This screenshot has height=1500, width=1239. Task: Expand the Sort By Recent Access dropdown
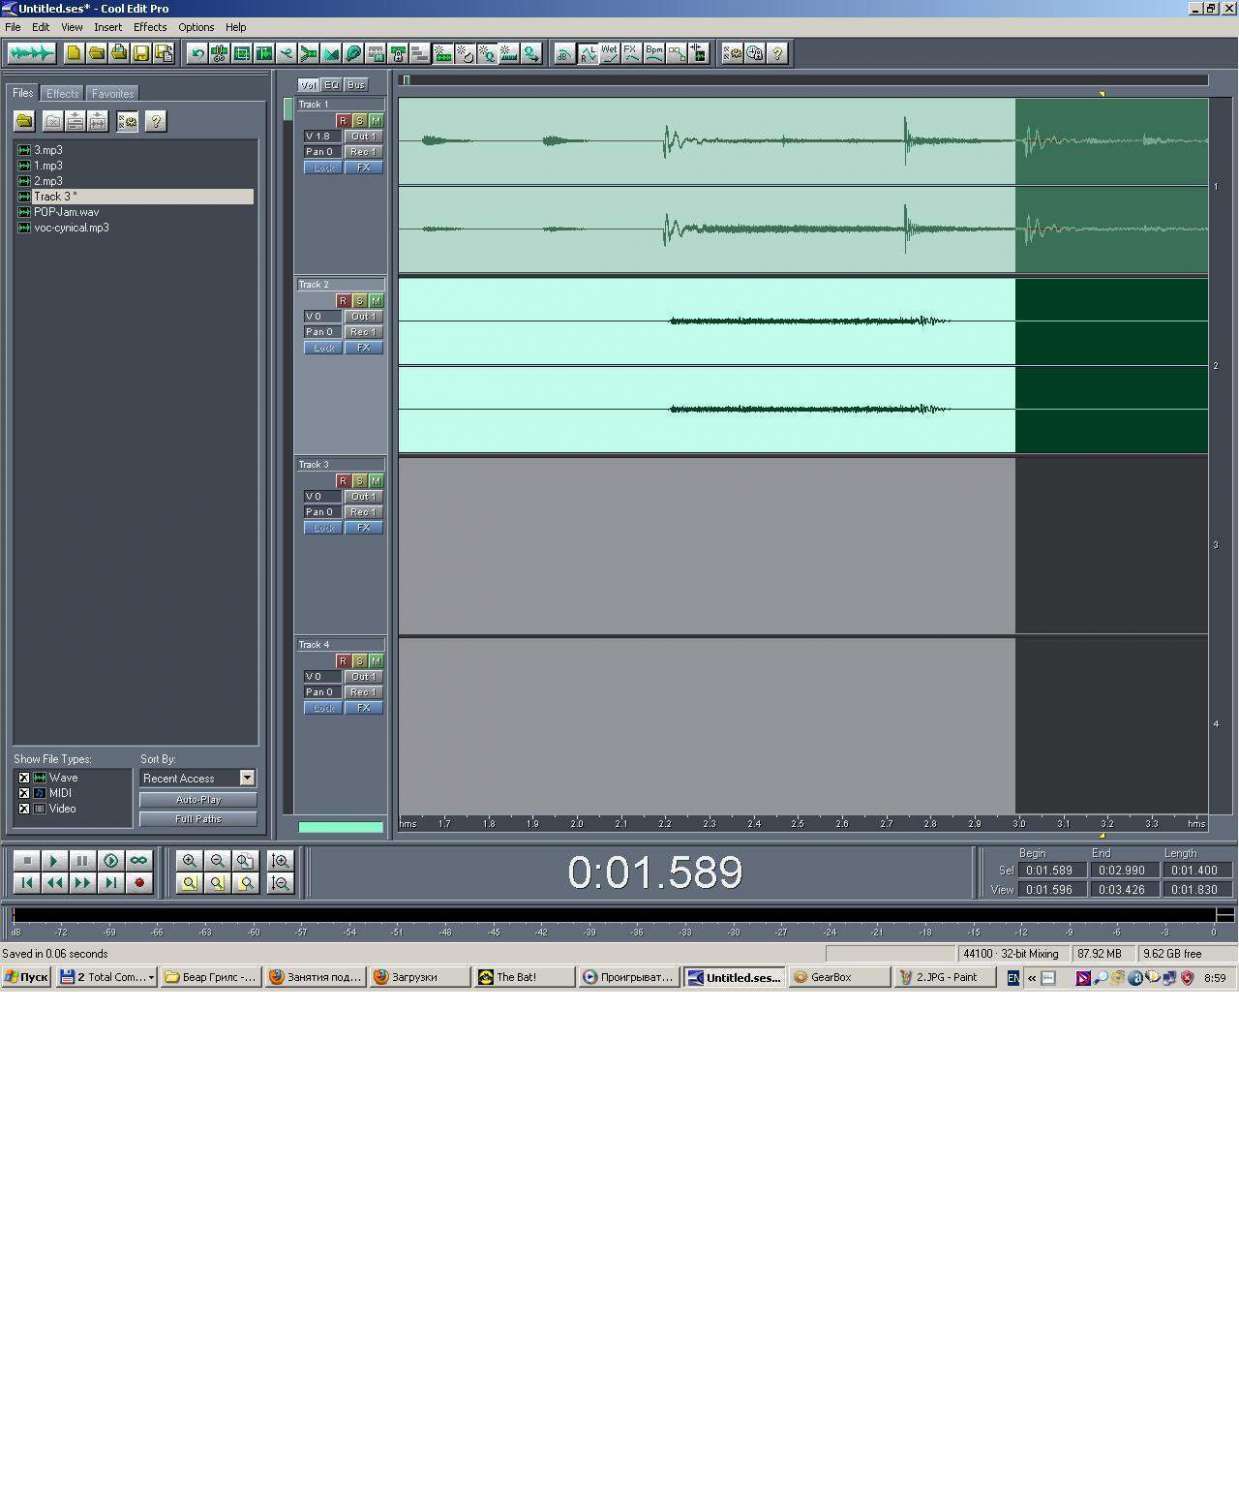click(247, 778)
